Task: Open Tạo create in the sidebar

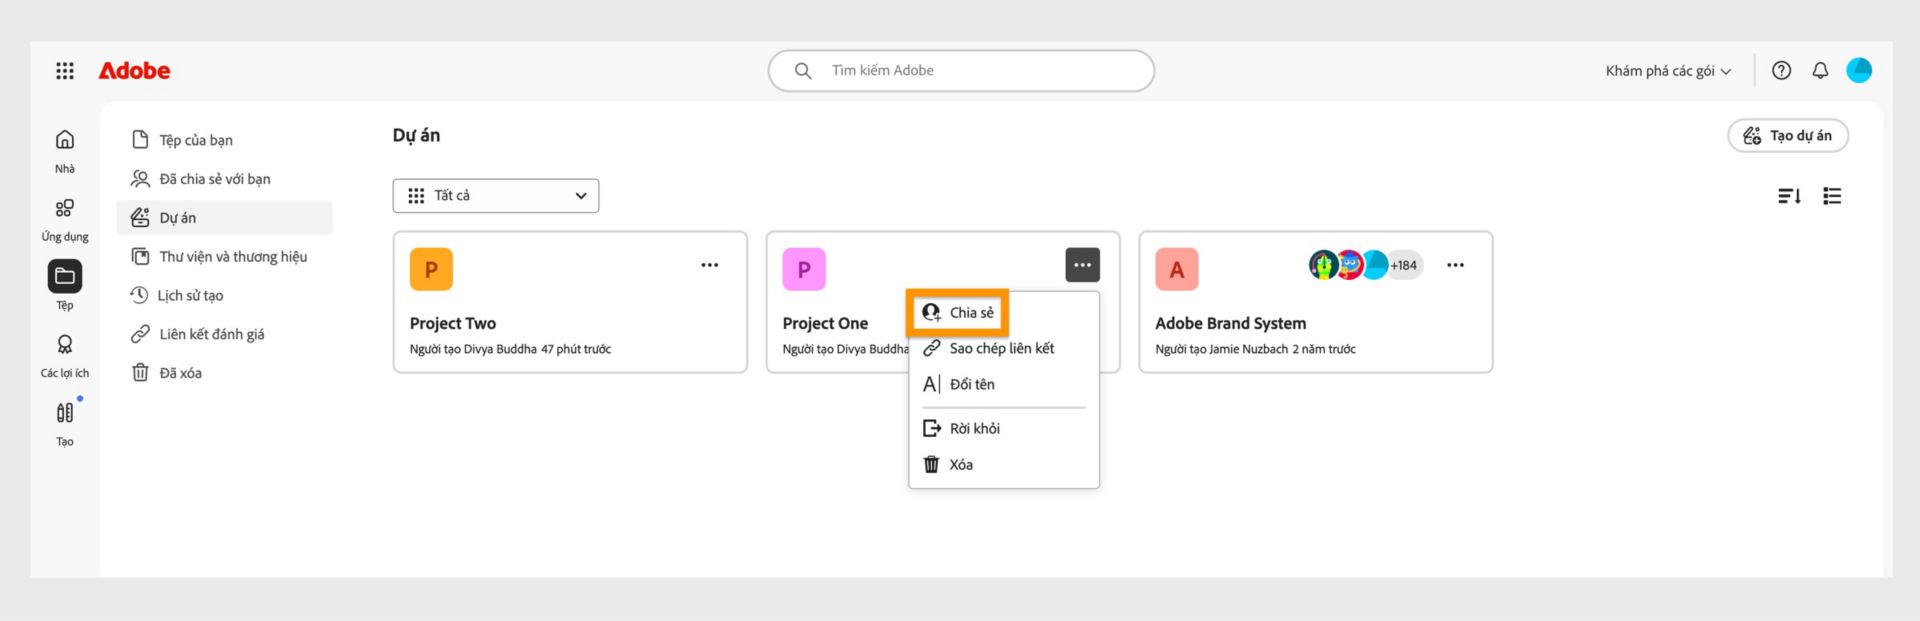Action: [x=65, y=424]
